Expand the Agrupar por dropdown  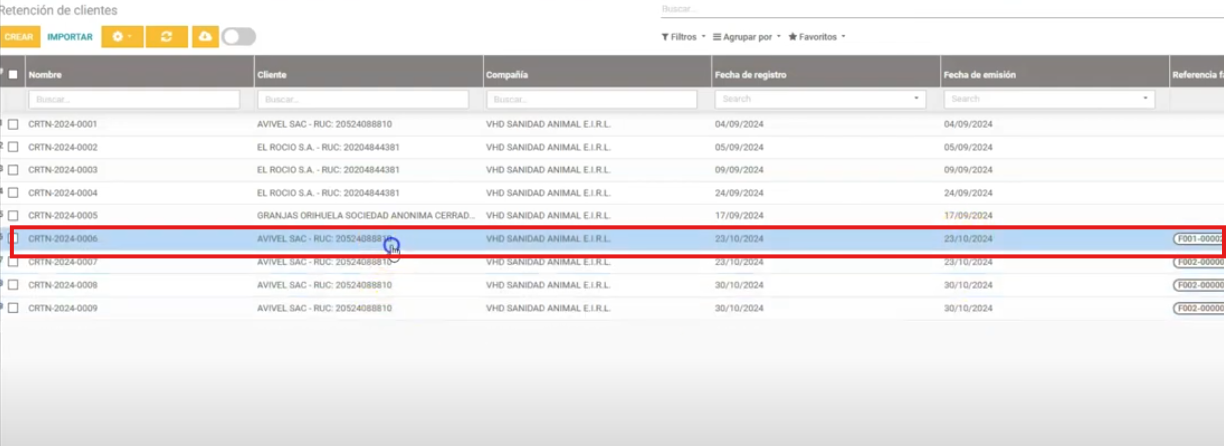[x=747, y=37]
